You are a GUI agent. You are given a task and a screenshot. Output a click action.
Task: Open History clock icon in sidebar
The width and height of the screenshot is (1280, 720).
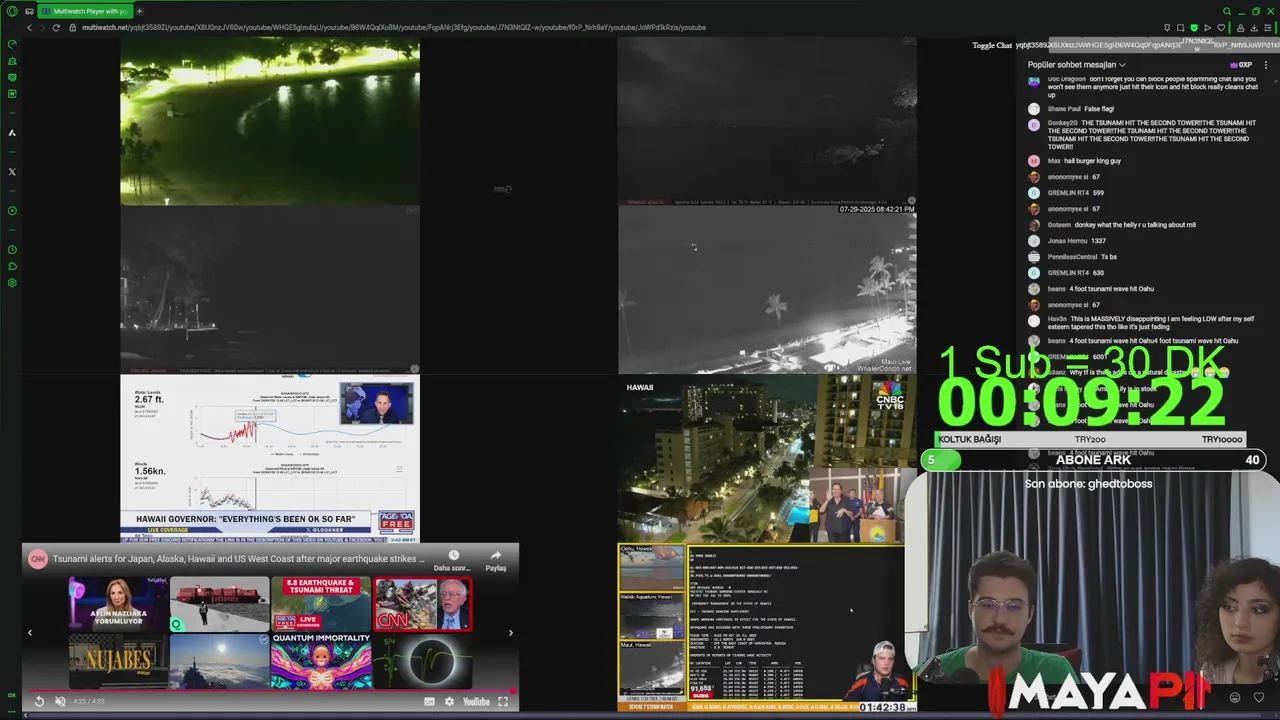(x=12, y=250)
